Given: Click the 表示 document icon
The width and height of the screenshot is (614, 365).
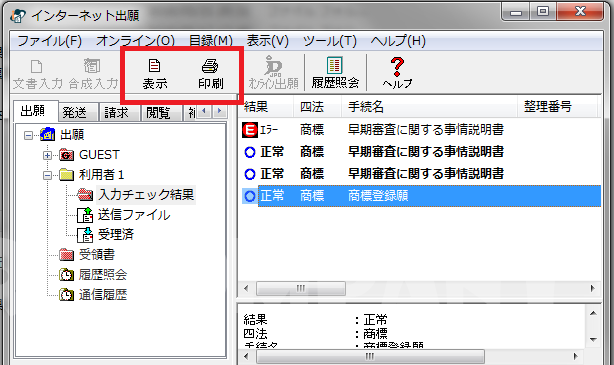Looking at the screenshot, I should pos(155,66).
